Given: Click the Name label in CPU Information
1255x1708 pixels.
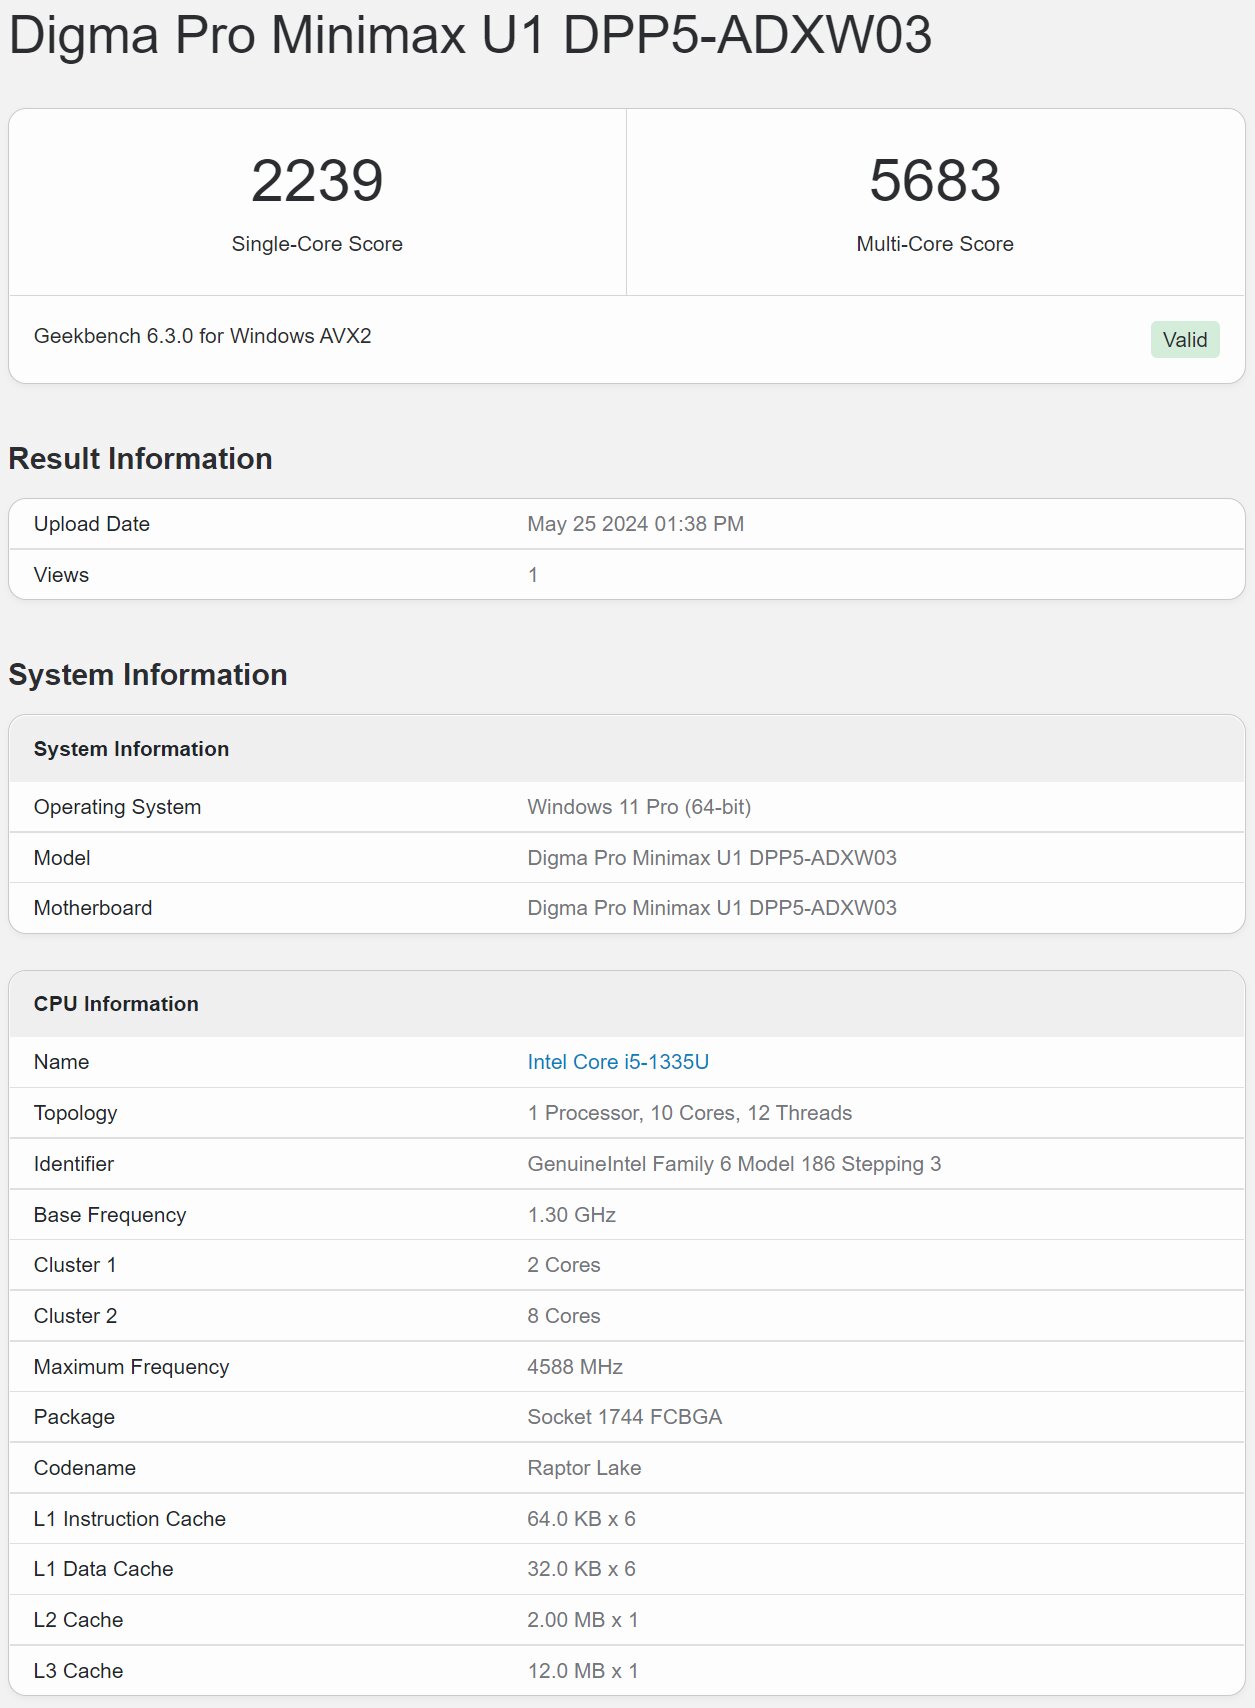Looking at the screenshot, I should coord(61,1062).
